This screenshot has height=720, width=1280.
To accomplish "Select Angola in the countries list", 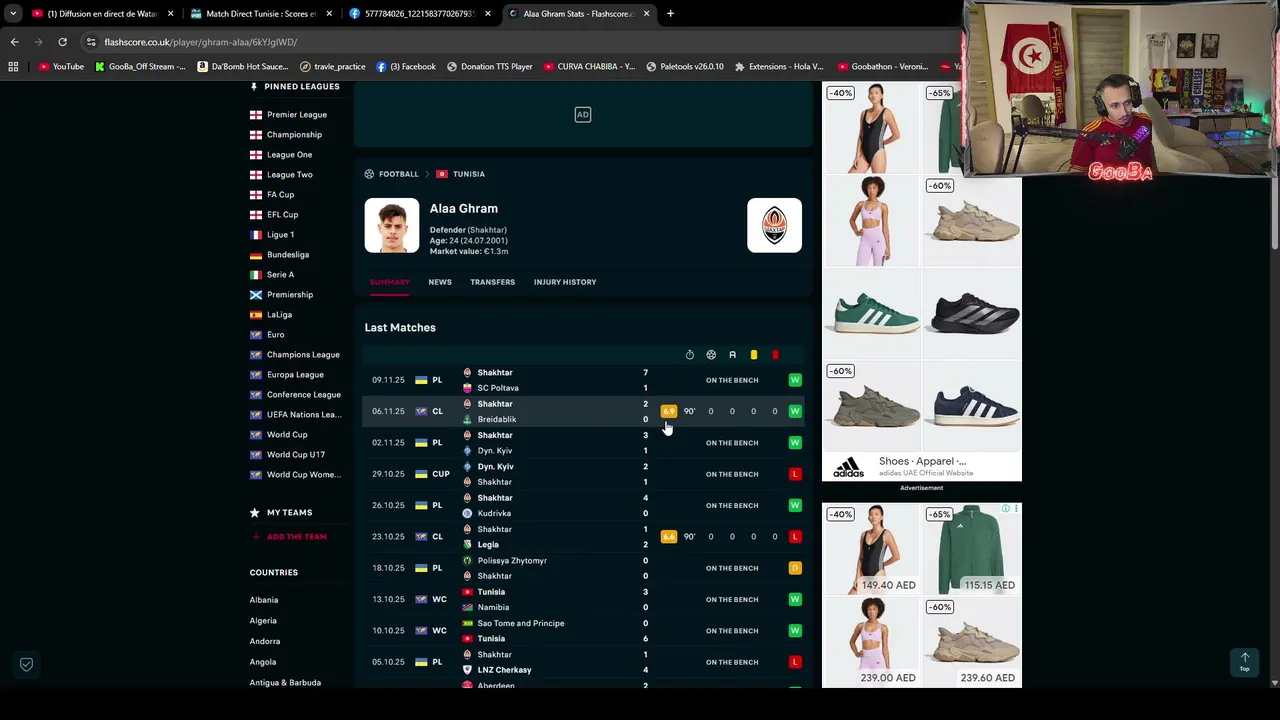I will (263, 662).
